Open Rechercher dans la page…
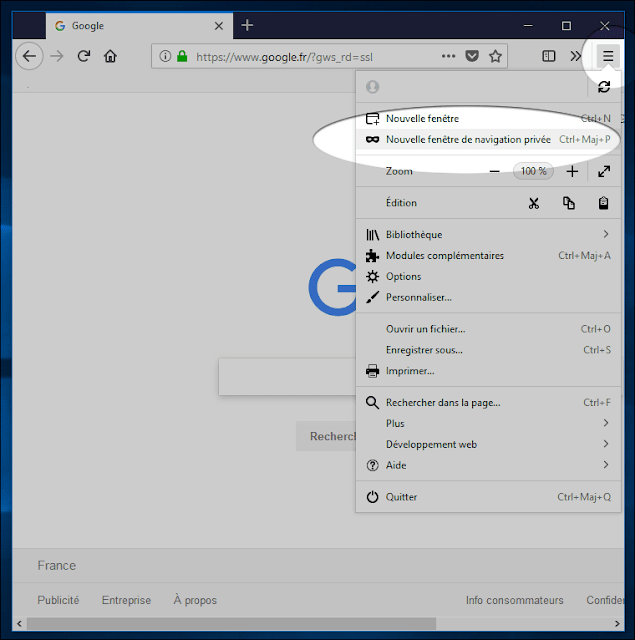 488,402
